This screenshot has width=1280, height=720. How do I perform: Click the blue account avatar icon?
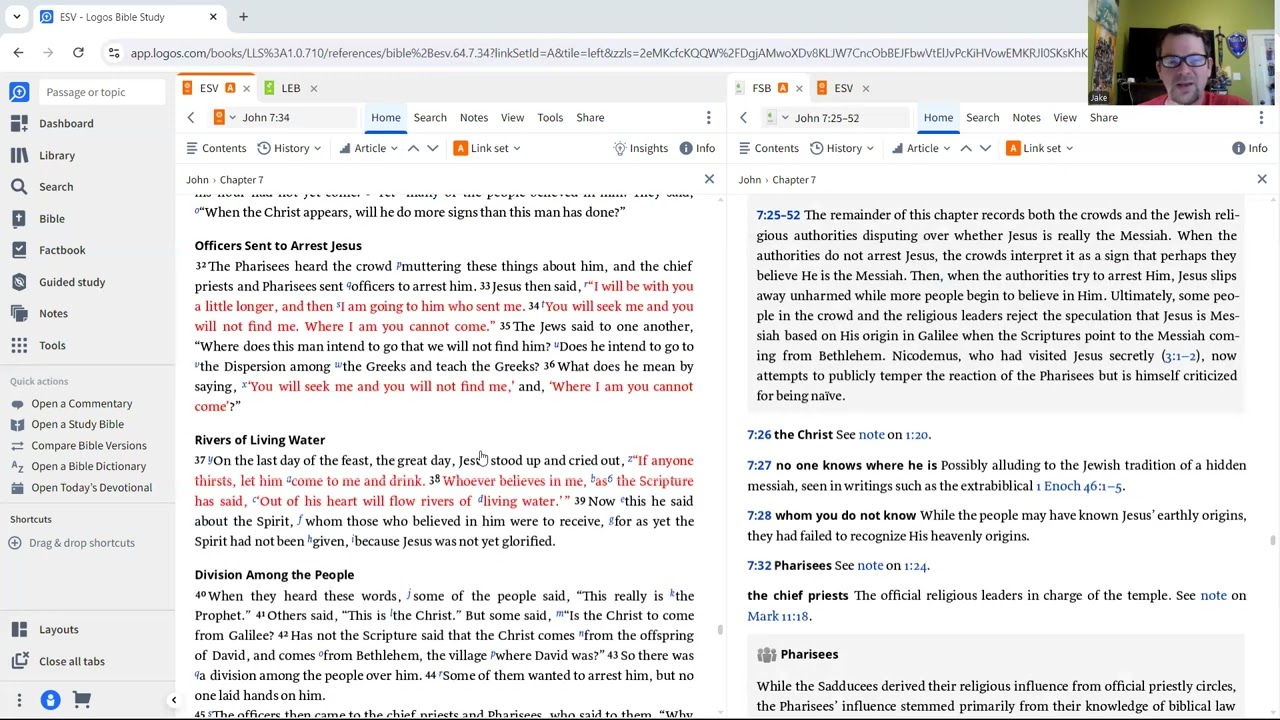point(50,700)
